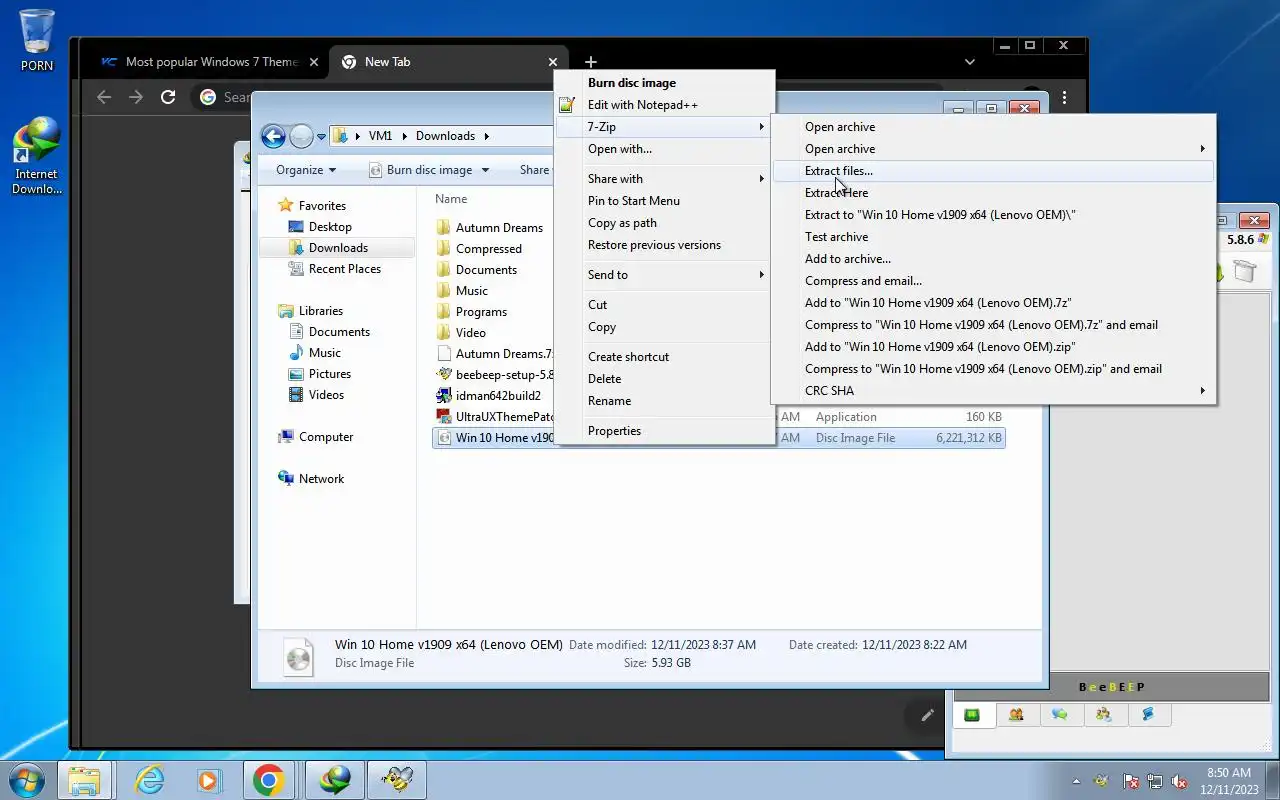Click Delete in context menu
The image size is (1280, 800).
coord(664,379)
